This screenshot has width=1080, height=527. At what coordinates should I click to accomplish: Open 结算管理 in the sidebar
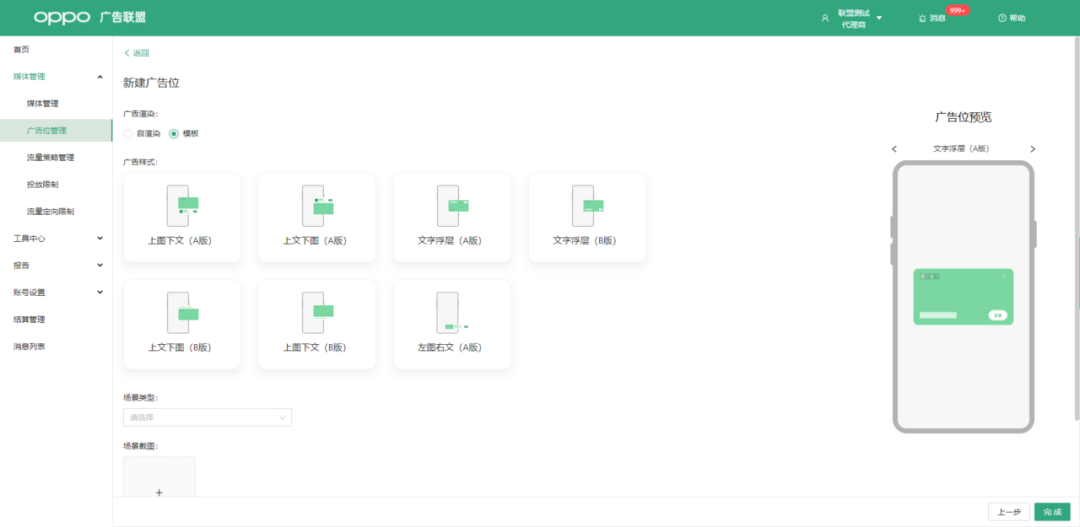[x=29, y=320]
